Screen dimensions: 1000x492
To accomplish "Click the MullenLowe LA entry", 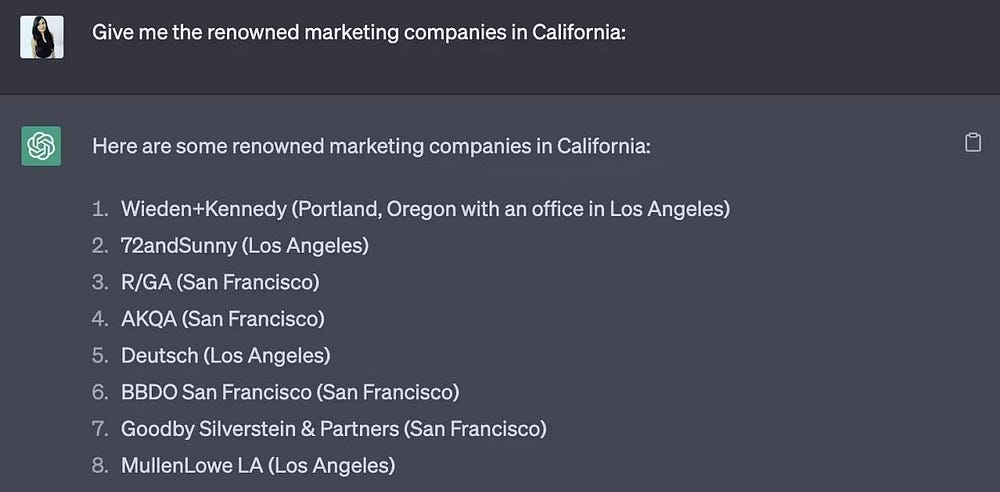I will pyautogui.click(x=258, y=465).
